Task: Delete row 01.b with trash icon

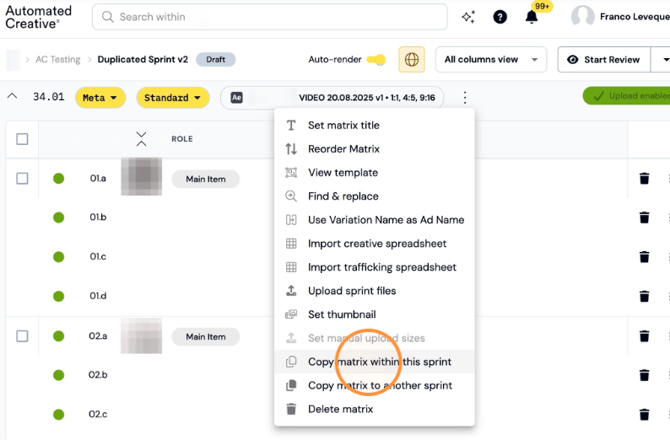Action: coord(644,217)
